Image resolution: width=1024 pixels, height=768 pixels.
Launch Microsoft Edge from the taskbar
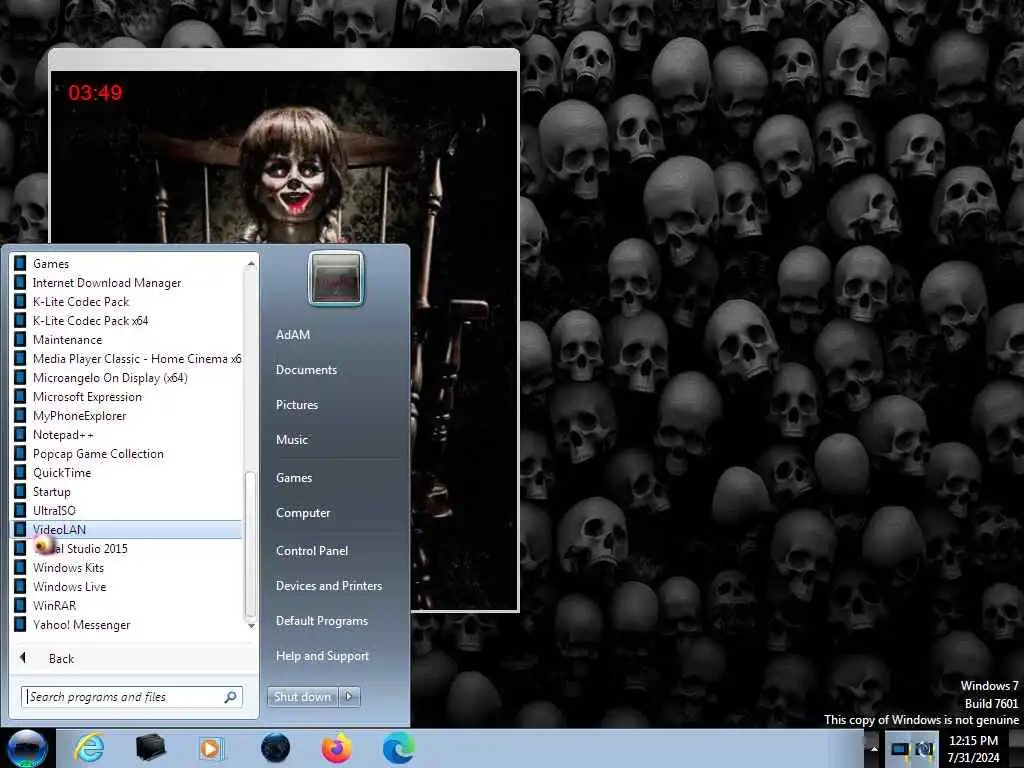coord(398,748)
